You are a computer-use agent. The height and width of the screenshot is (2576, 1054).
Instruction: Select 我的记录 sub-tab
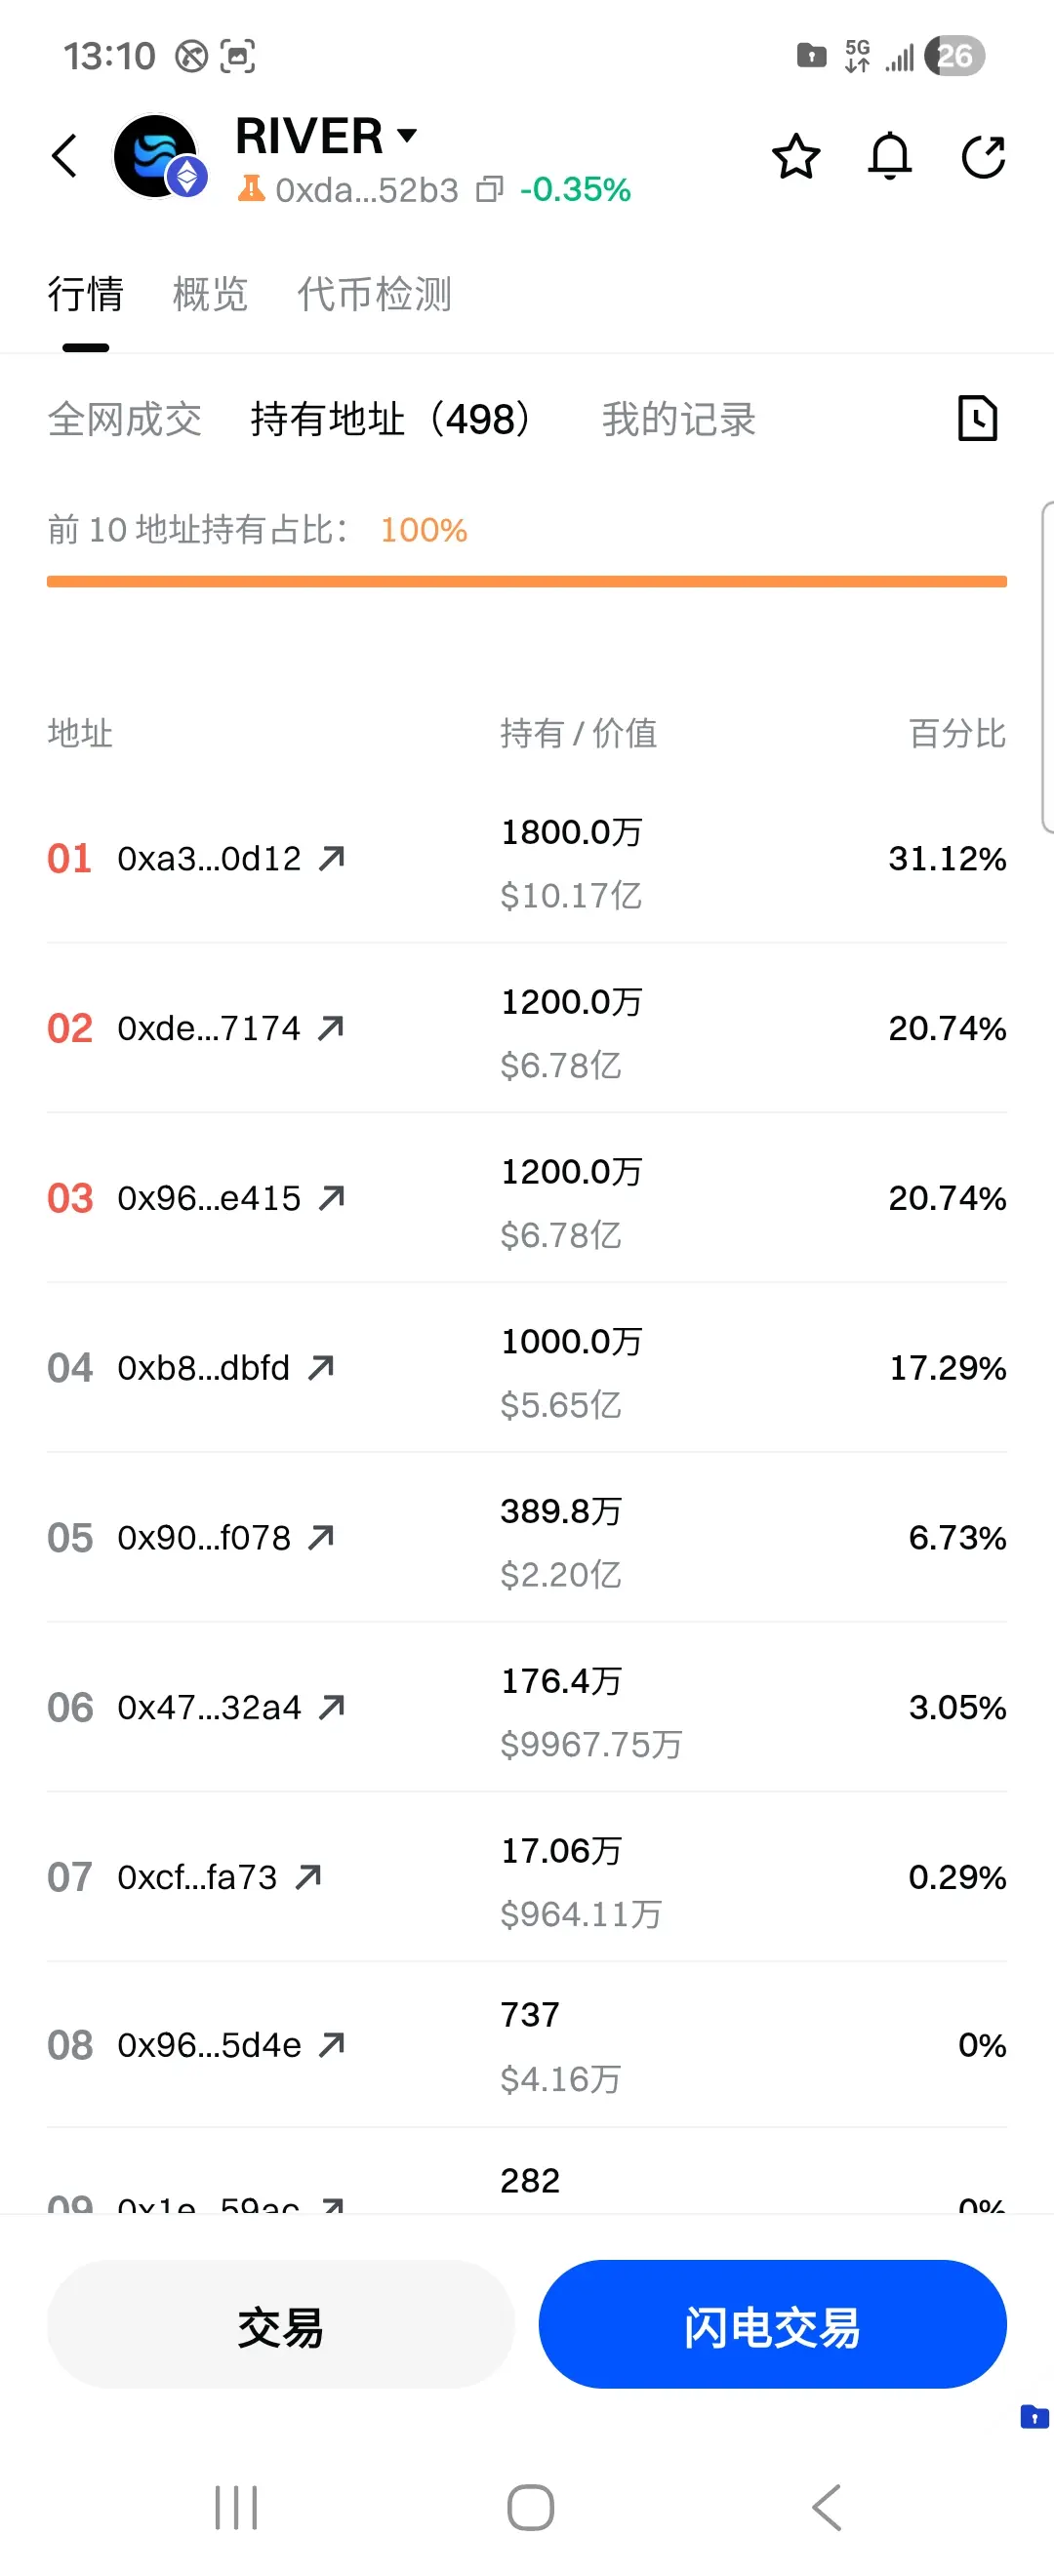(678, 419)
